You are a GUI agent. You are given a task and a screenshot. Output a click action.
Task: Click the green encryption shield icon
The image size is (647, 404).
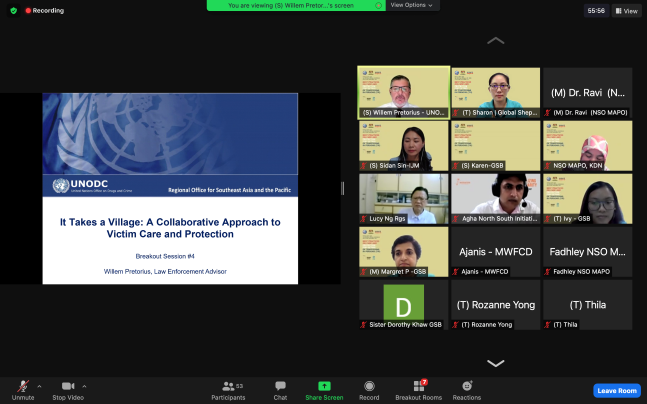tap(14, 10)
